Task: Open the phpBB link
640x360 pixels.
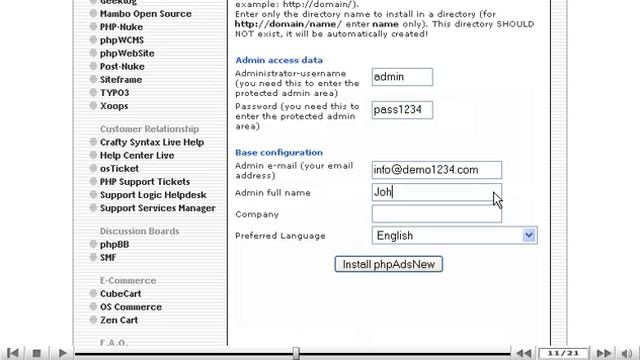Action: (x=114, y=244)
